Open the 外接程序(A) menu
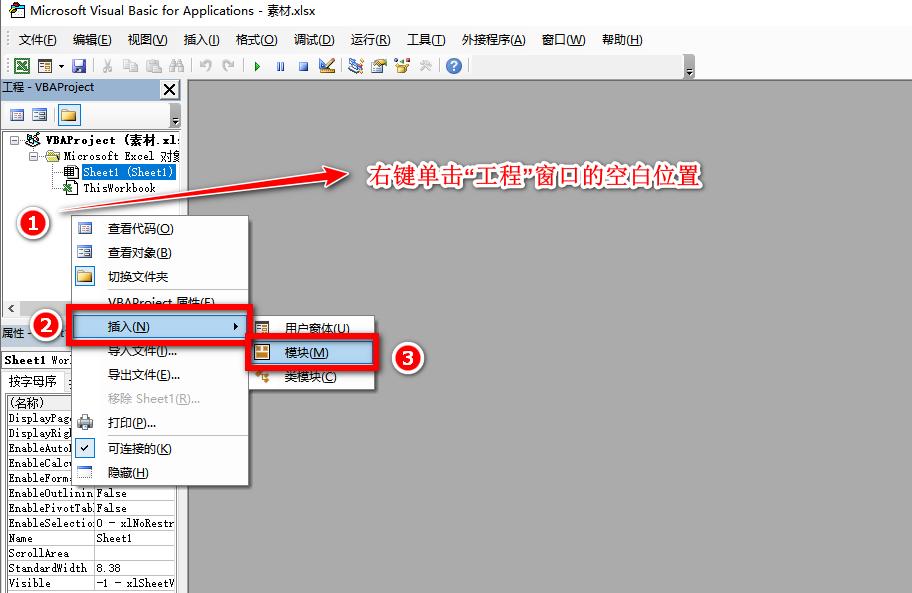Screen dimensions: 912x593 tap(493, 40)
